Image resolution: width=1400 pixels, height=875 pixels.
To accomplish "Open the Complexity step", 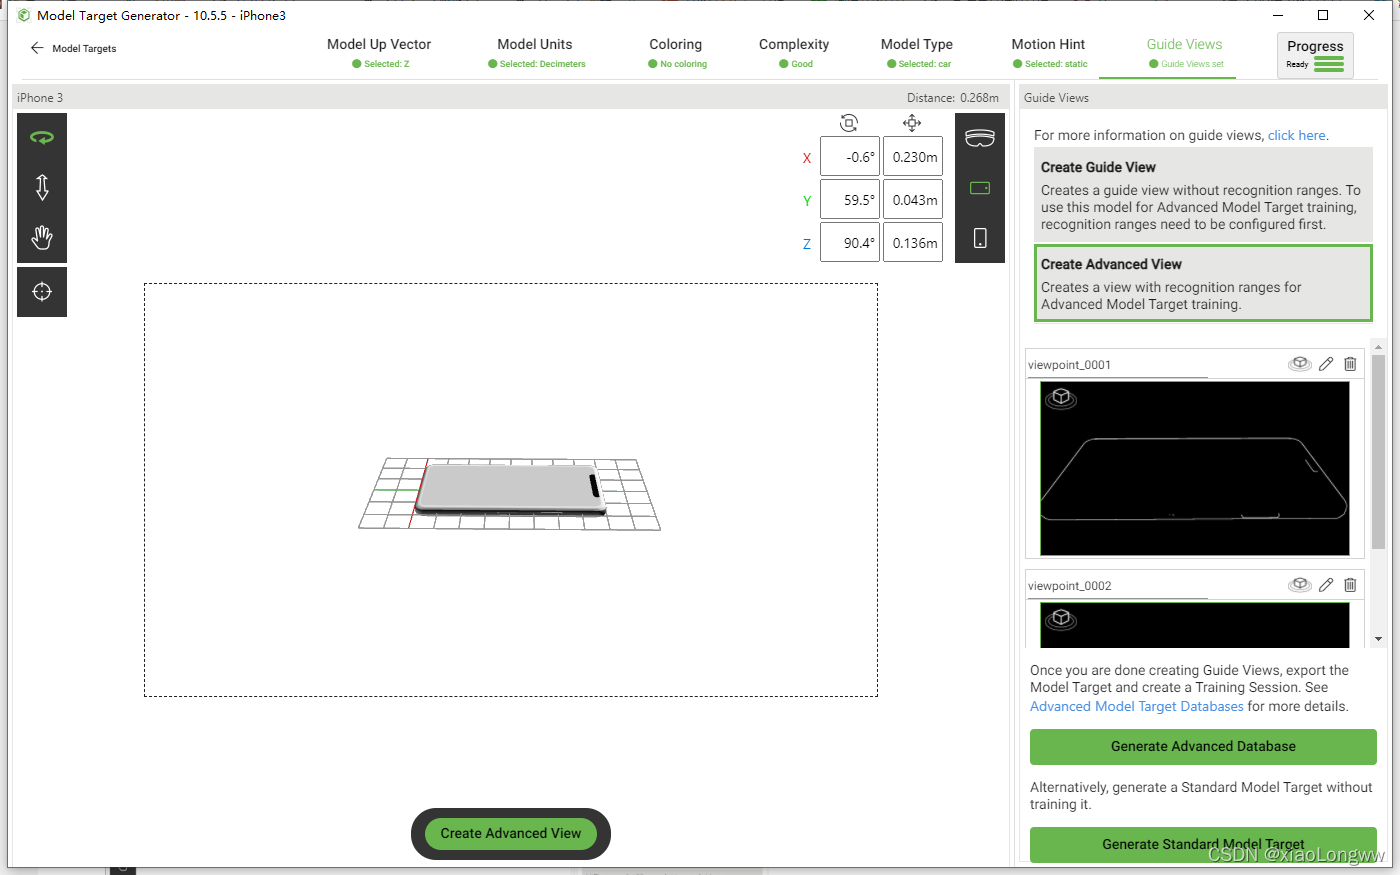I will point(794,53).
